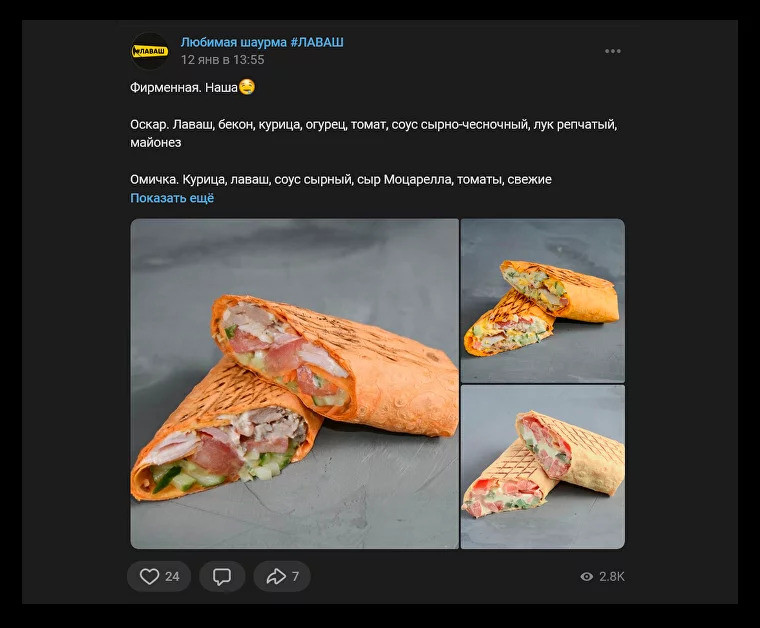Open the bottom right shawarma thumbnail

(542, 467)
